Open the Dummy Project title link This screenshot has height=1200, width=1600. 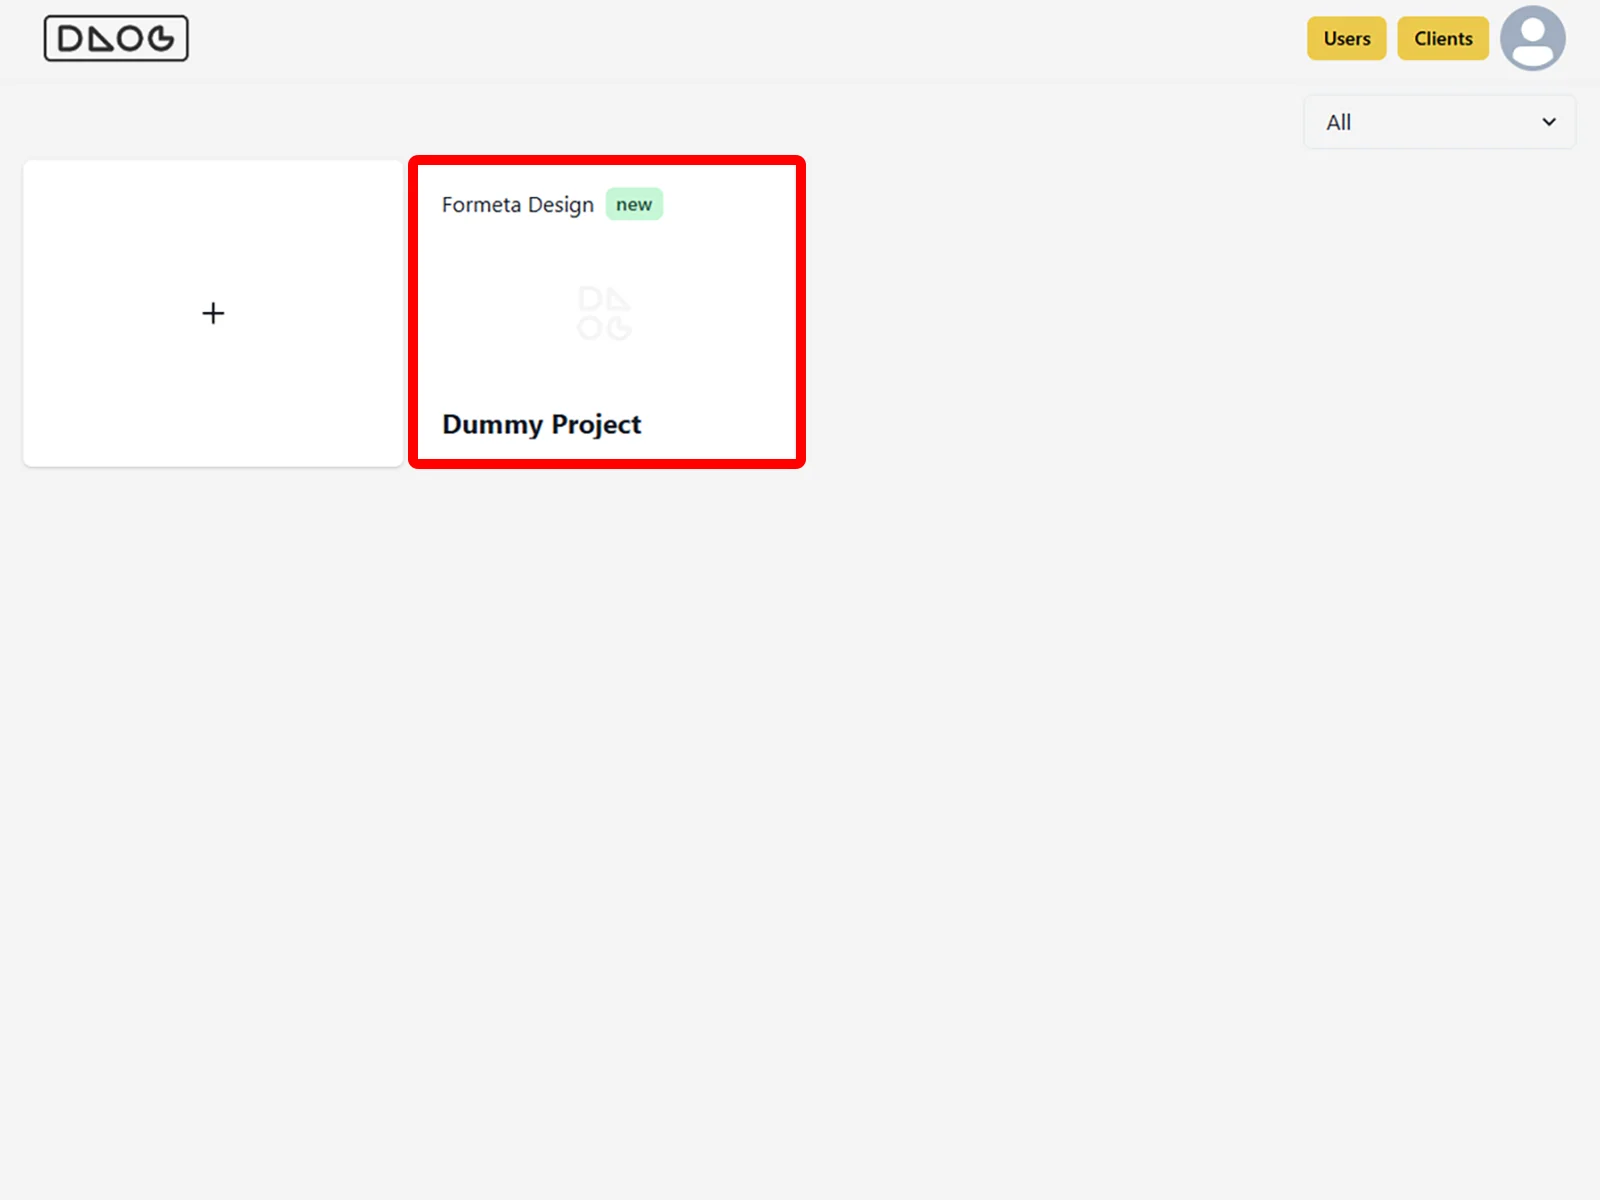point(541,424)
